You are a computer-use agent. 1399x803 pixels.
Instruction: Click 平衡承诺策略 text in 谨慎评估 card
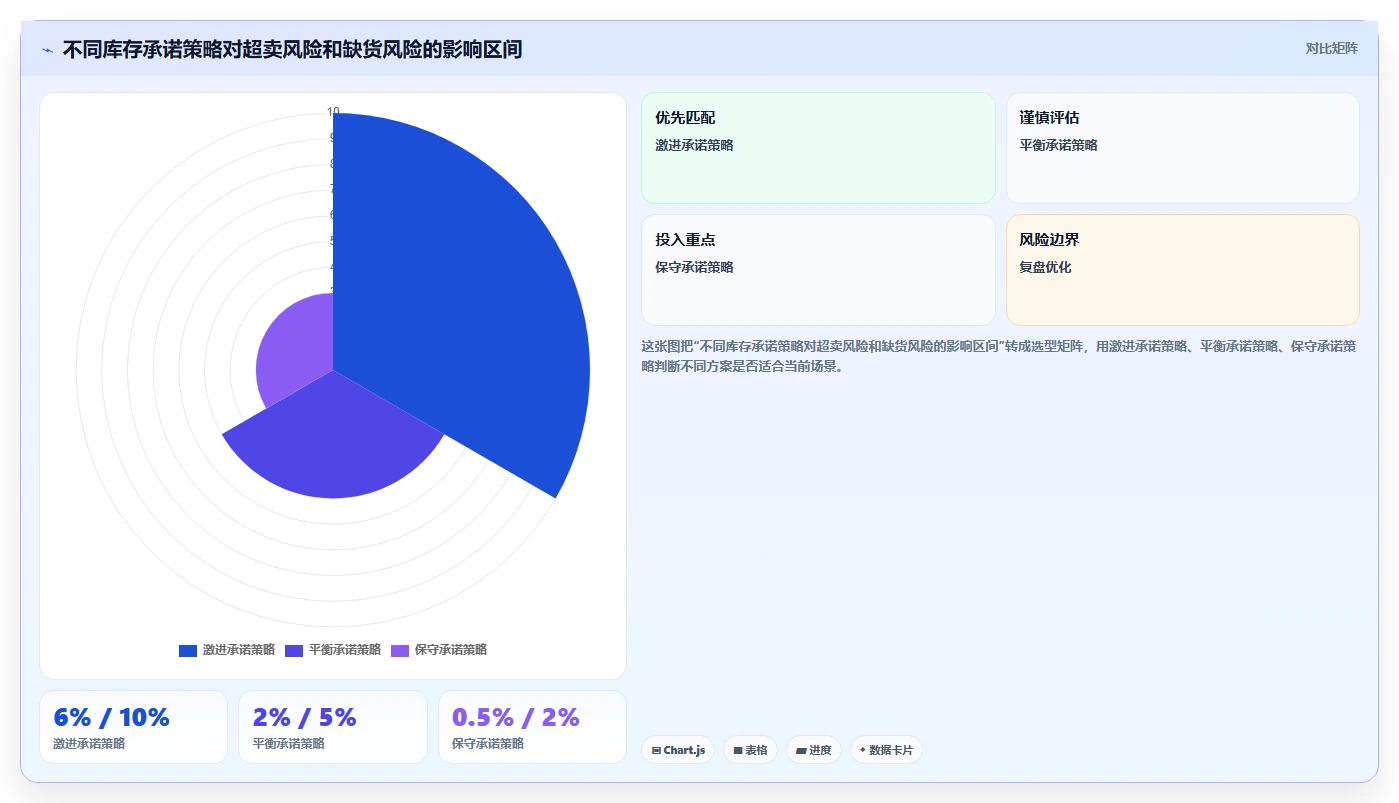tap(1058, 146)
